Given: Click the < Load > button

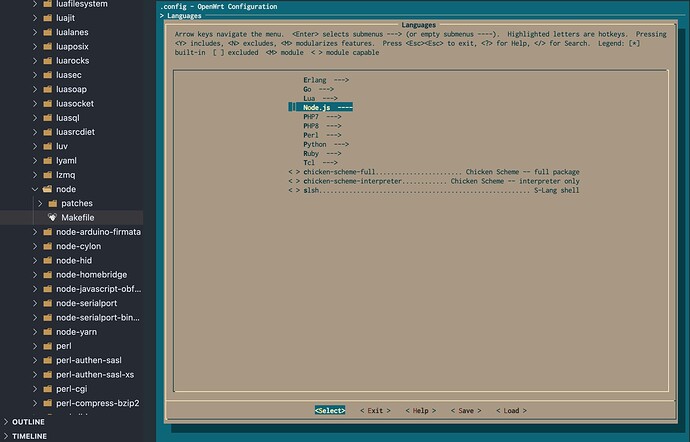Looking at the screenshot, I should pos(511,410).
